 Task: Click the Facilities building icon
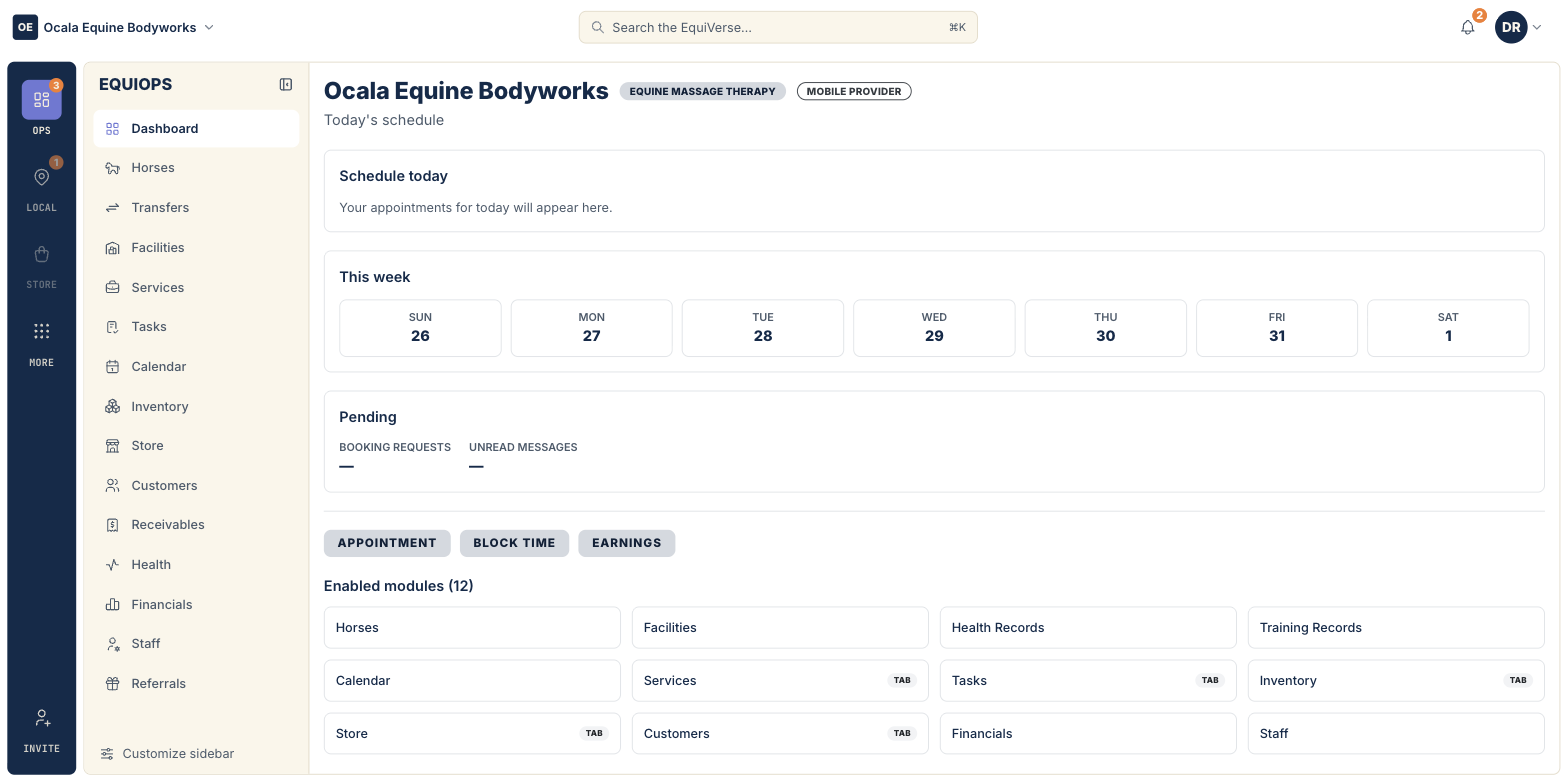113,248
